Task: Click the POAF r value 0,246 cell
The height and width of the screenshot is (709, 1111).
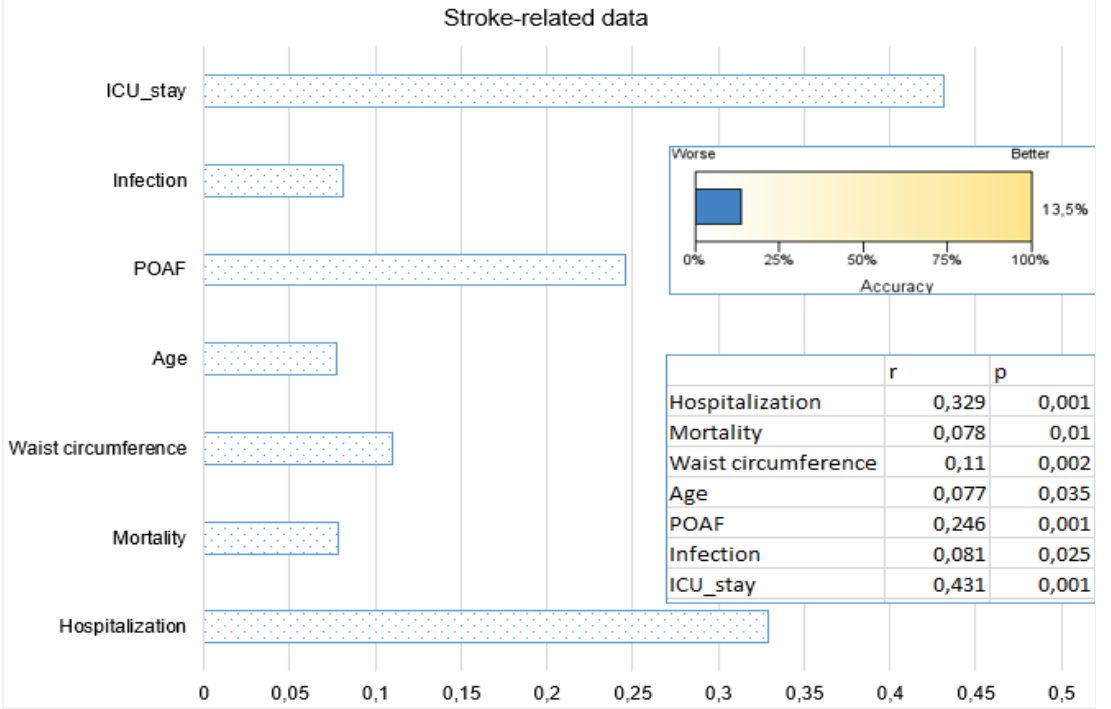Action: 937,524
